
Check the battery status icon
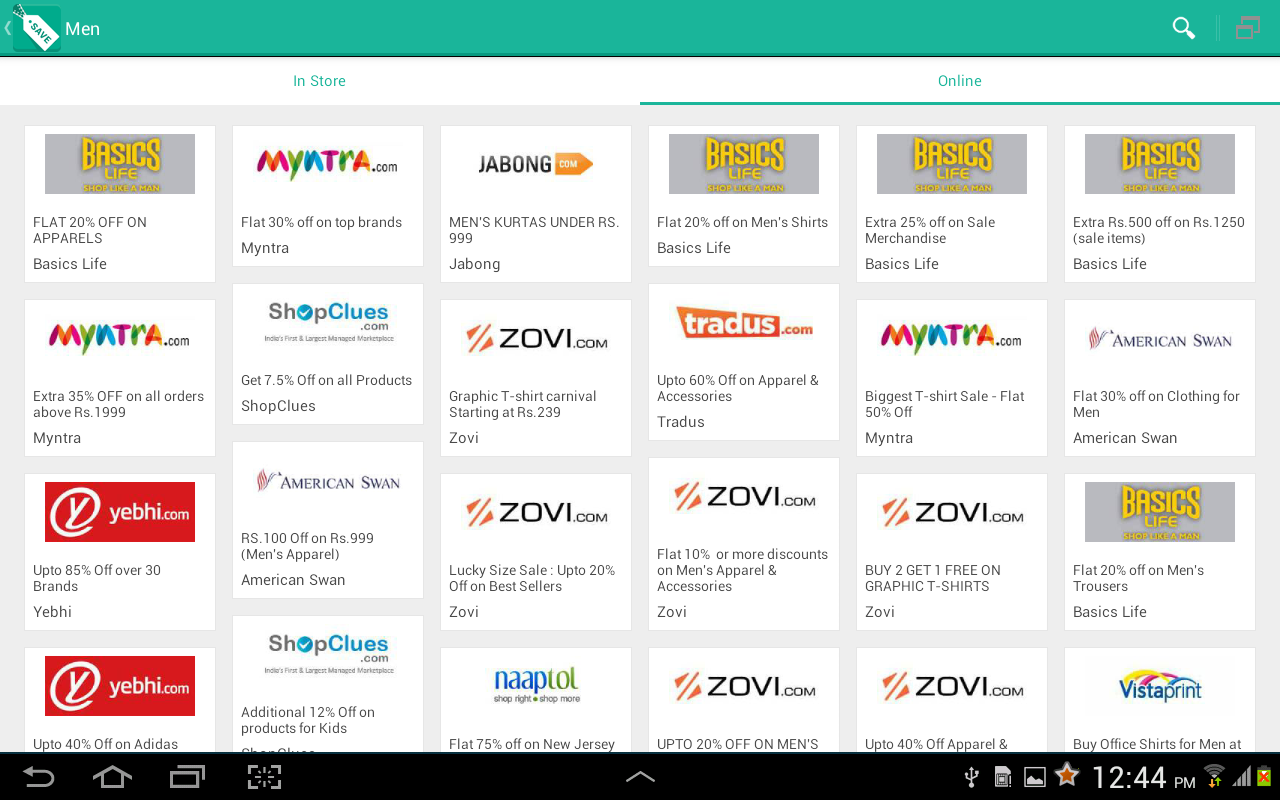pos(1264,776)
